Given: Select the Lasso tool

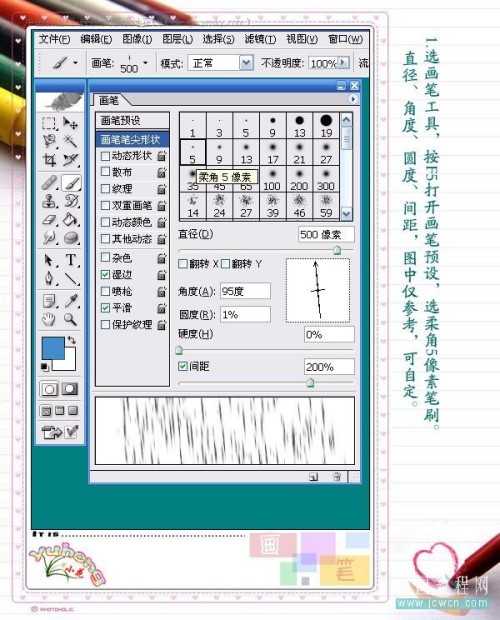Looking at the screenshot, I should [x=49, y=141].
